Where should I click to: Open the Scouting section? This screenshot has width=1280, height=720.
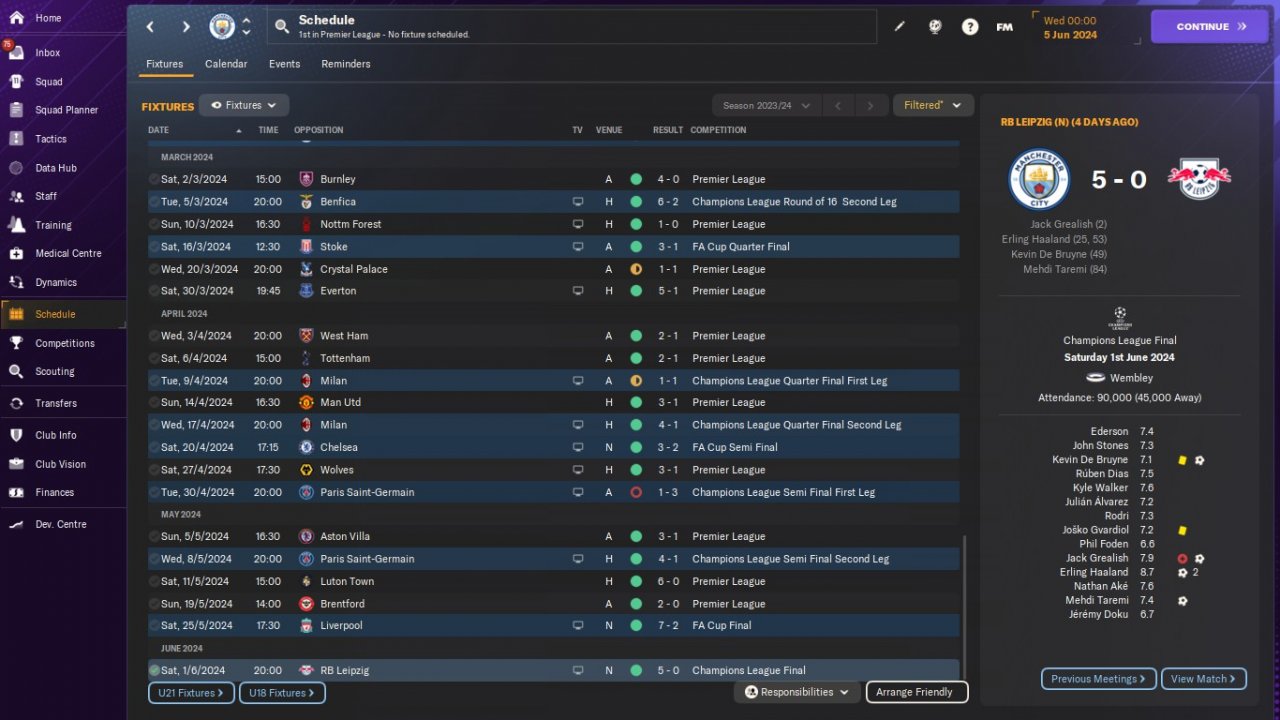click(54, 371)
